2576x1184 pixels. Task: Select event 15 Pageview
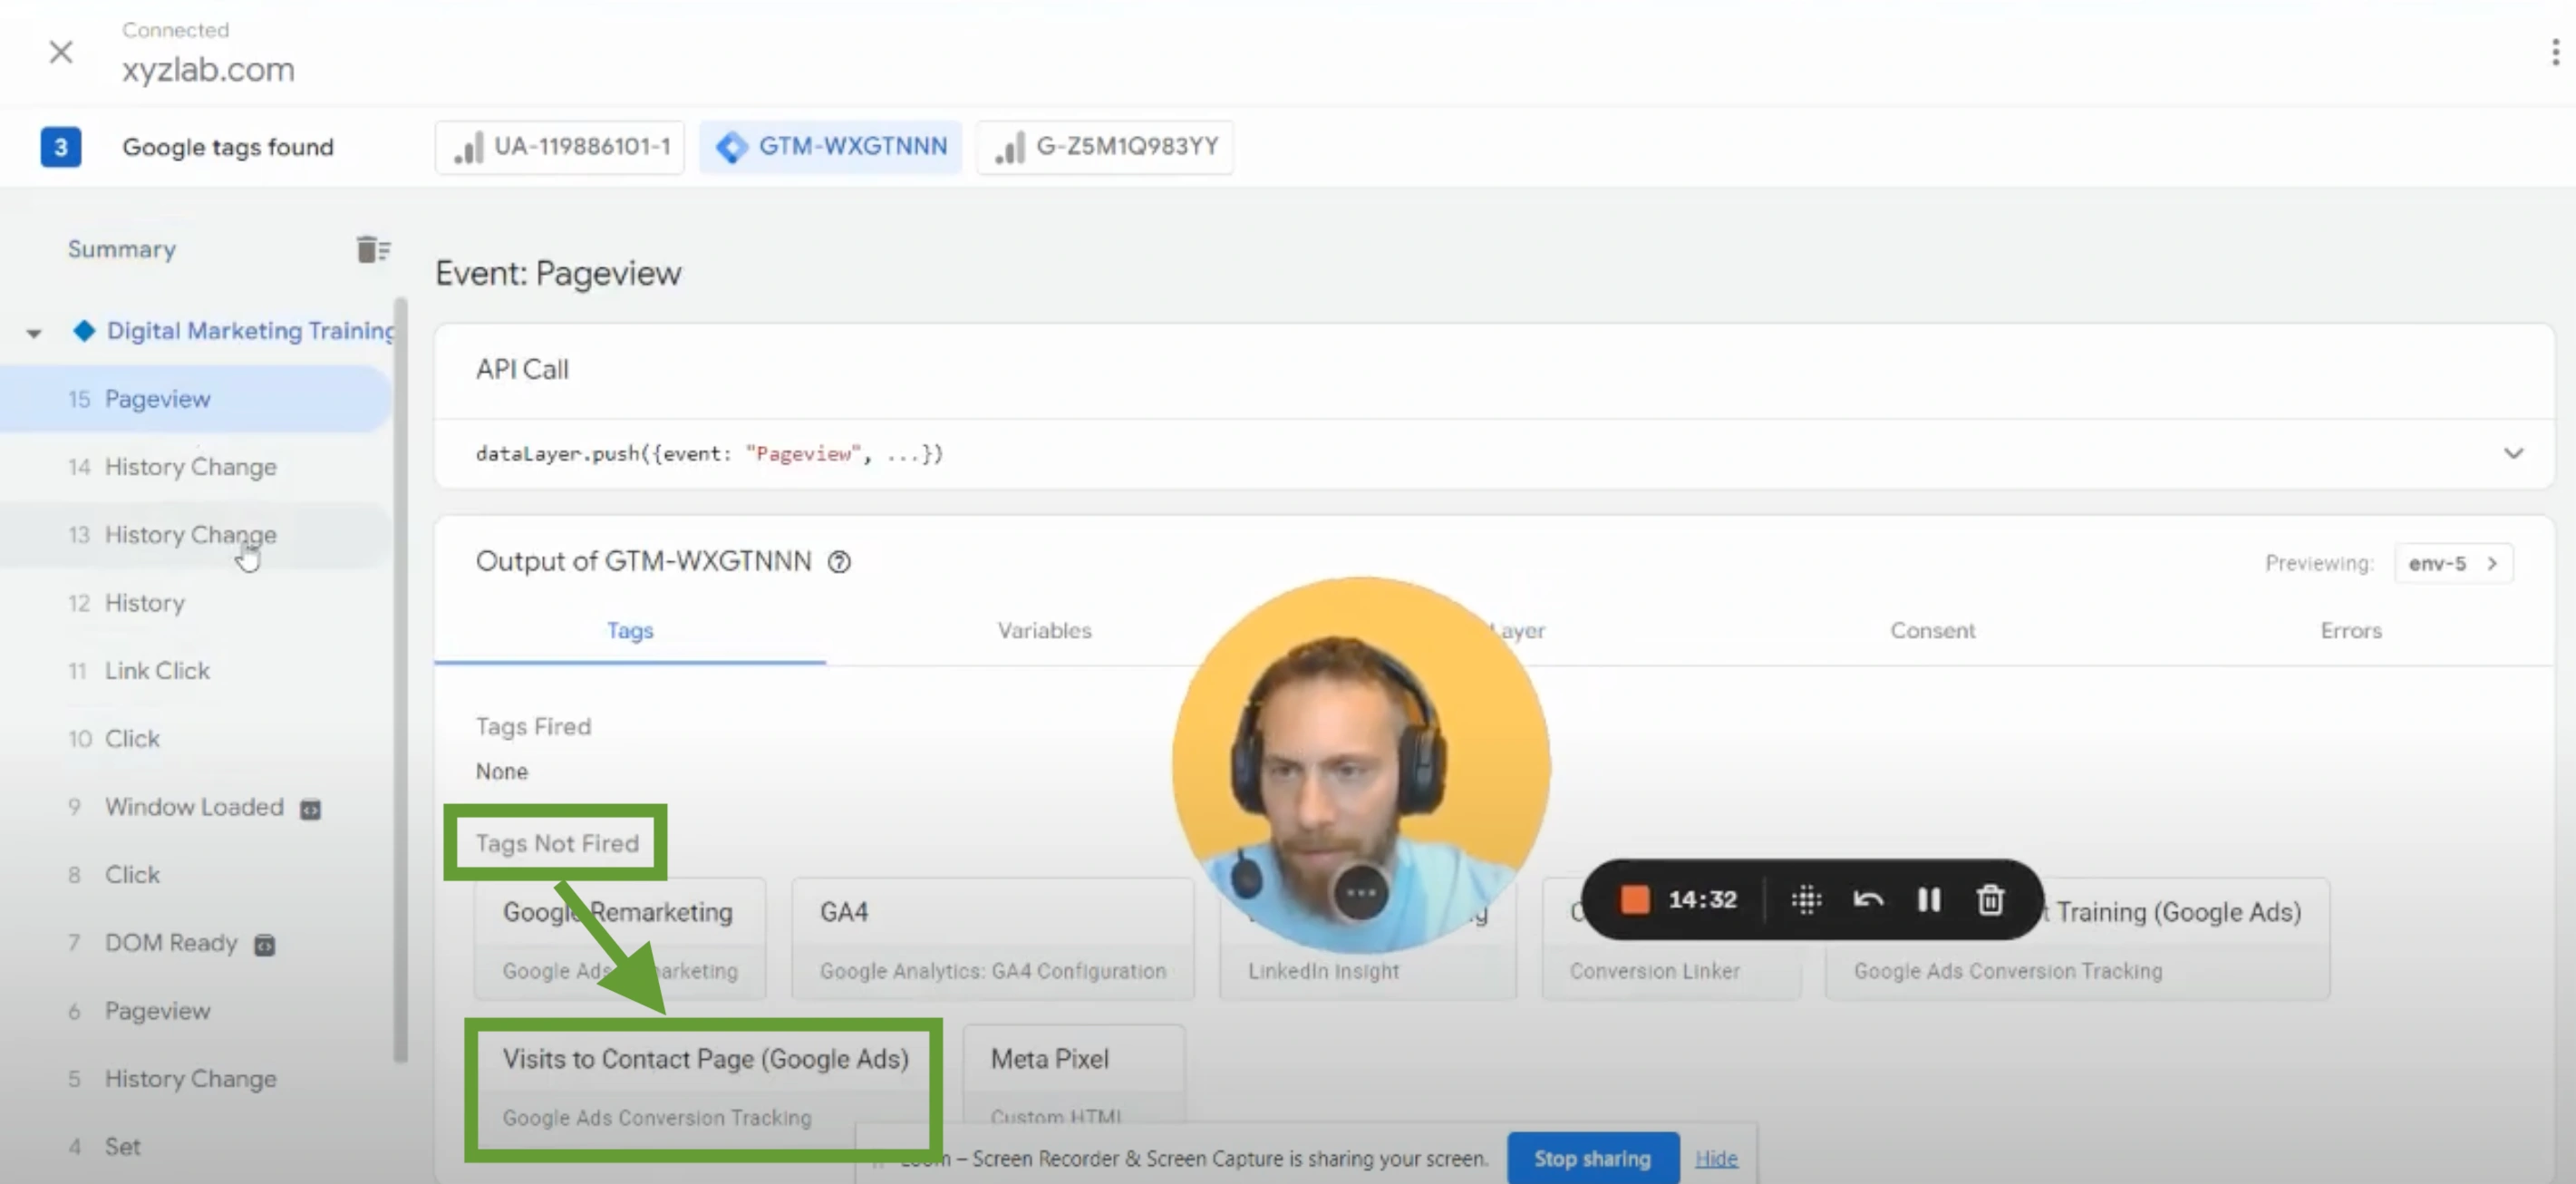[x=195, y=399]
